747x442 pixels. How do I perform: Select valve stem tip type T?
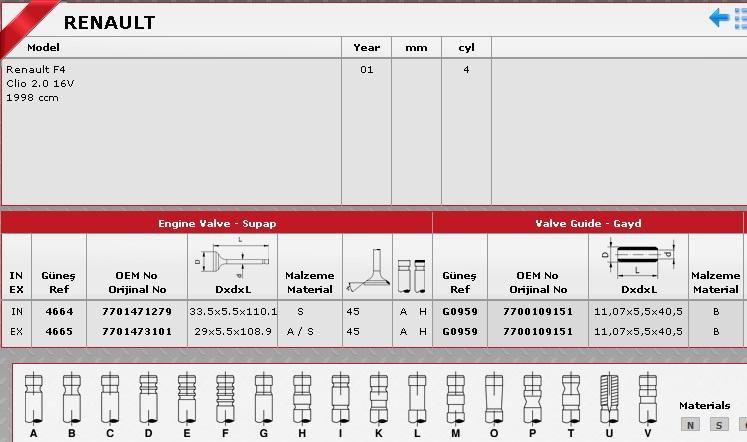(x=571, y=405)
